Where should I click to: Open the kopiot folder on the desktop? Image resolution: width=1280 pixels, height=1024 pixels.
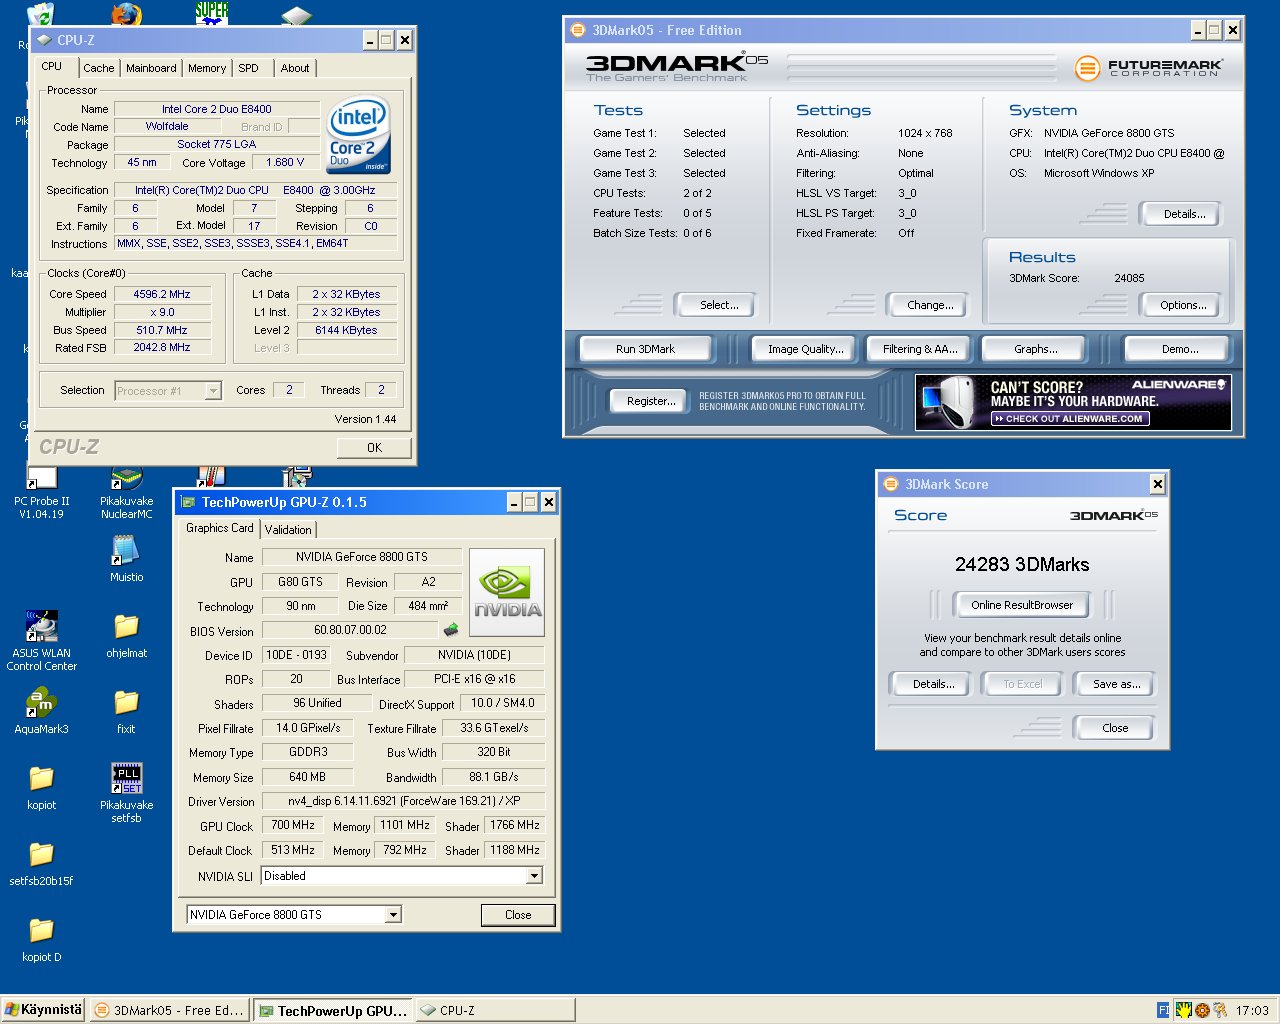click(42, 786)
